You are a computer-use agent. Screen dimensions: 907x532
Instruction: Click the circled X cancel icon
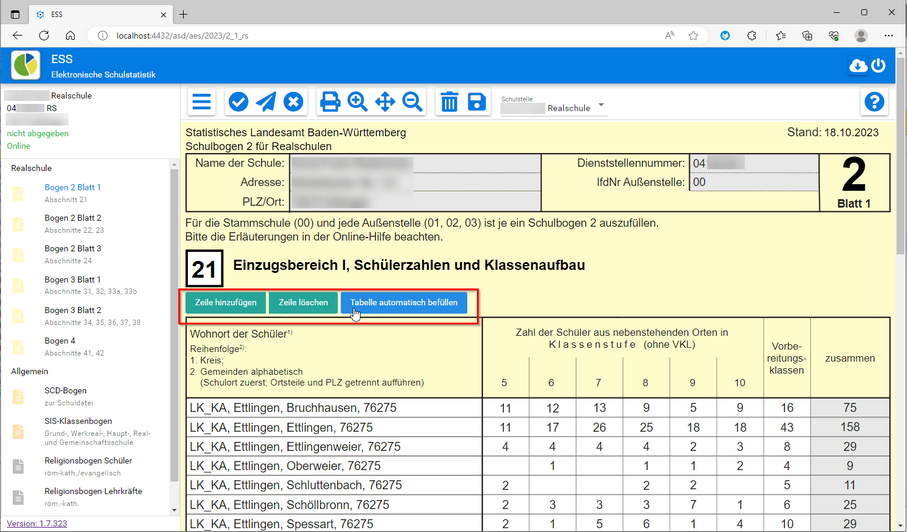point(293,102)
